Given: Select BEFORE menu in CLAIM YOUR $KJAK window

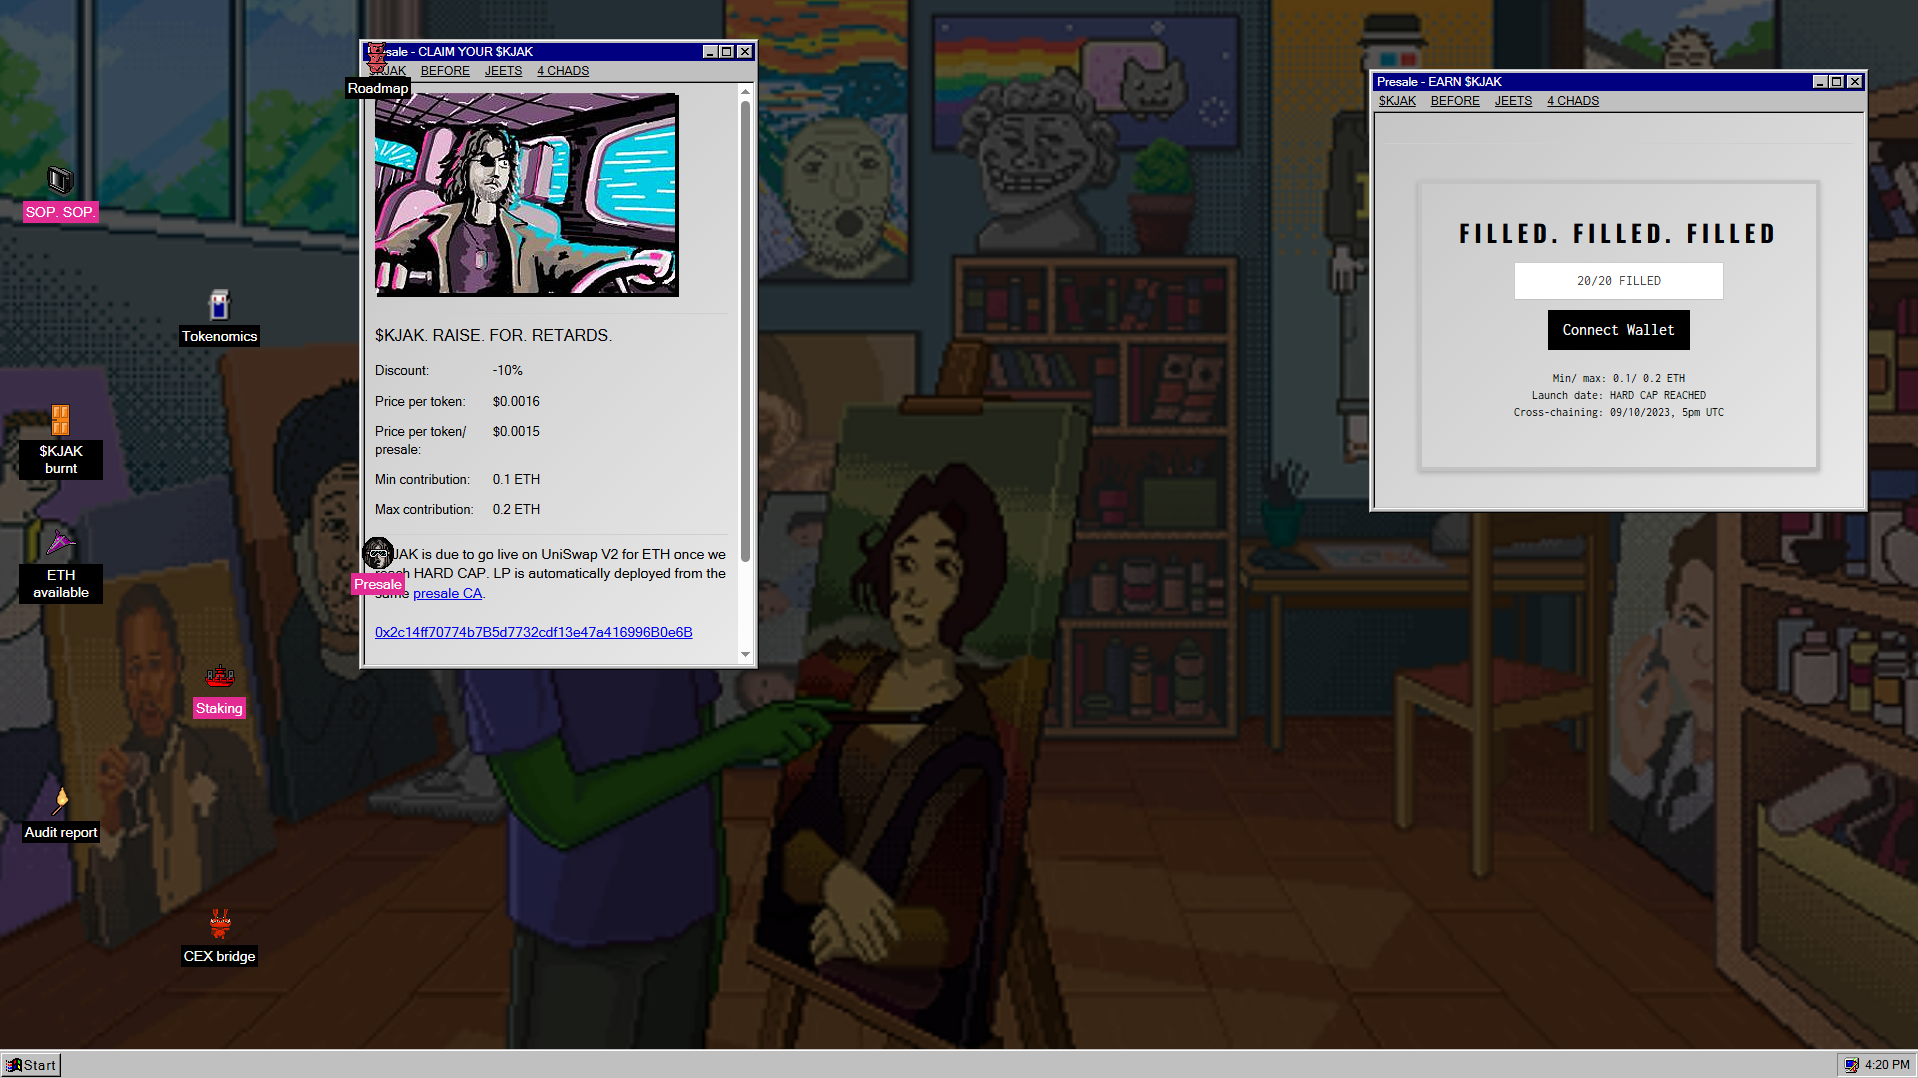Looking at the screenshot, I should point(445,71).
